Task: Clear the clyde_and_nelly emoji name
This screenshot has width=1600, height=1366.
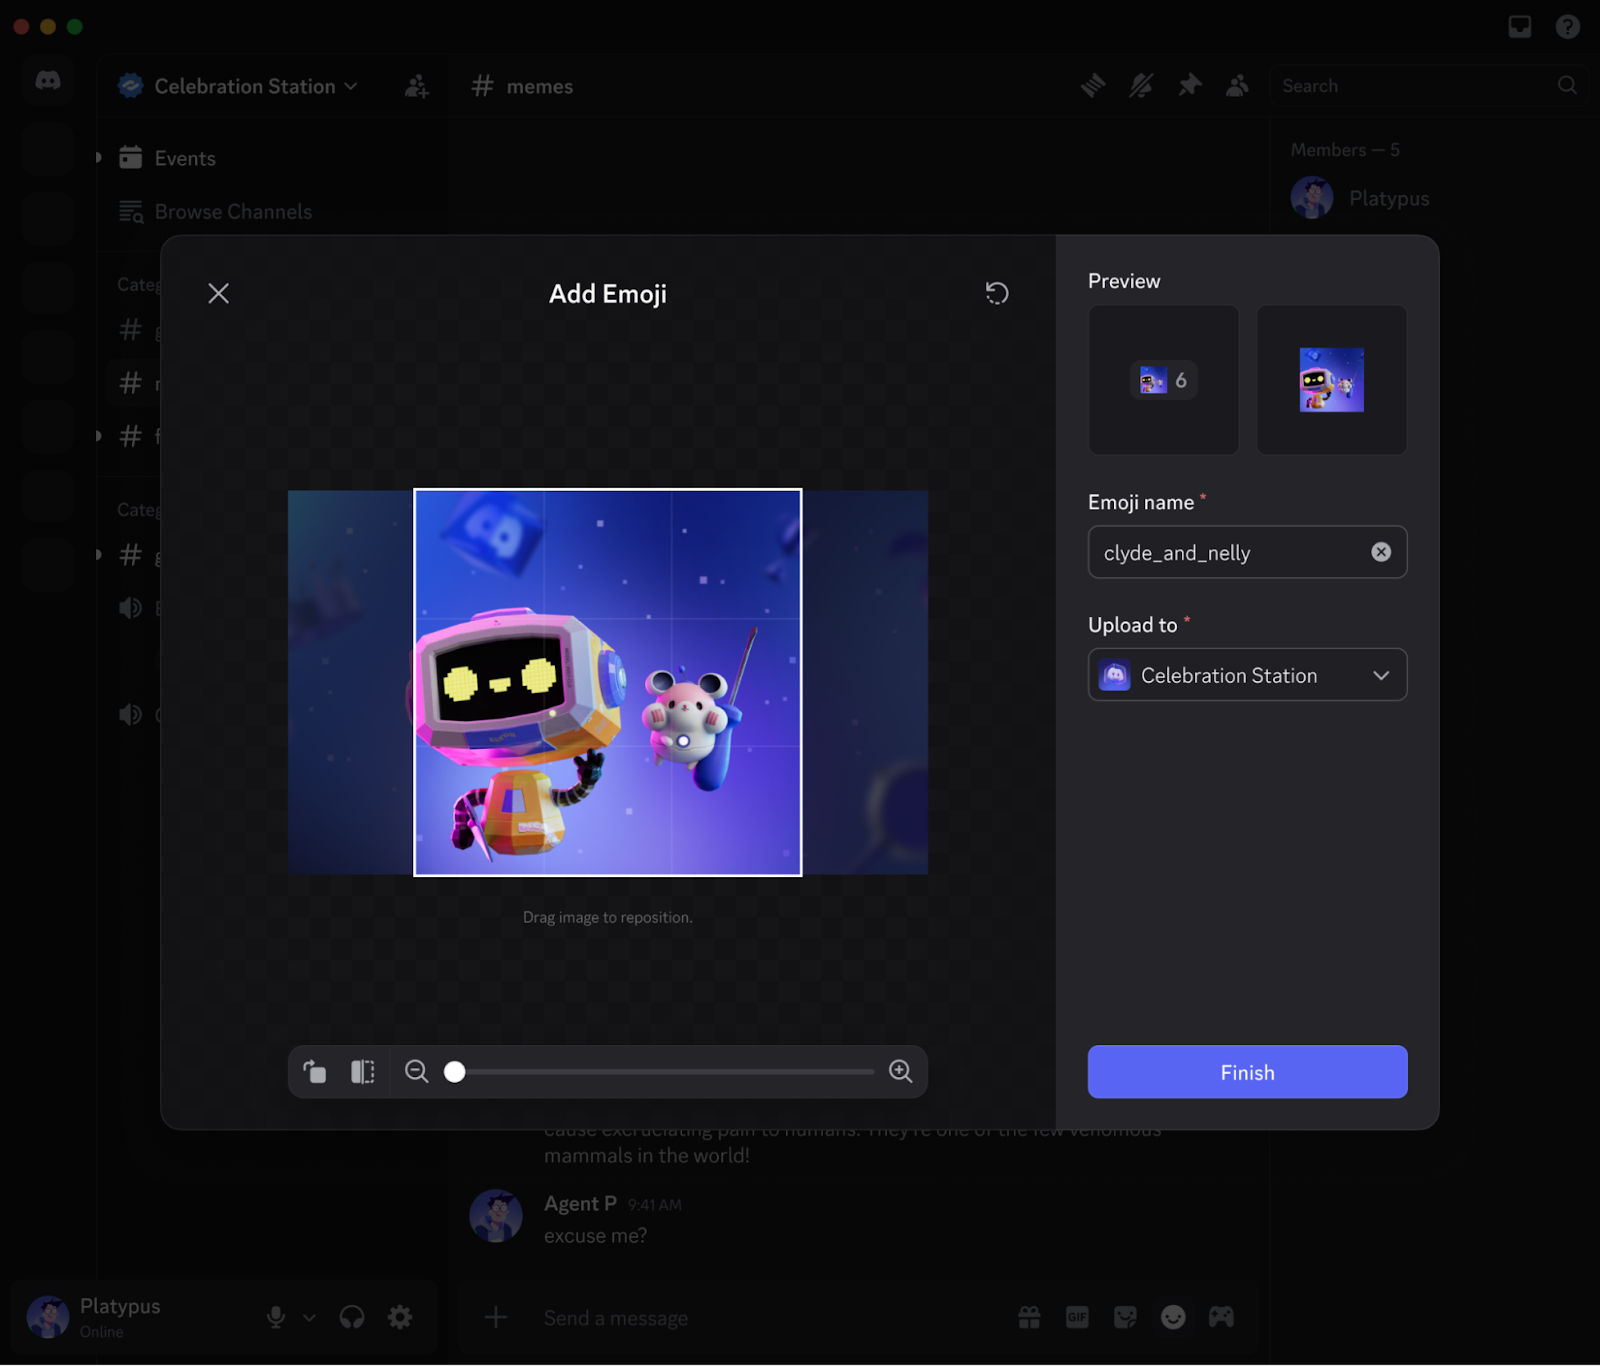Action: tap(1381, 552)
